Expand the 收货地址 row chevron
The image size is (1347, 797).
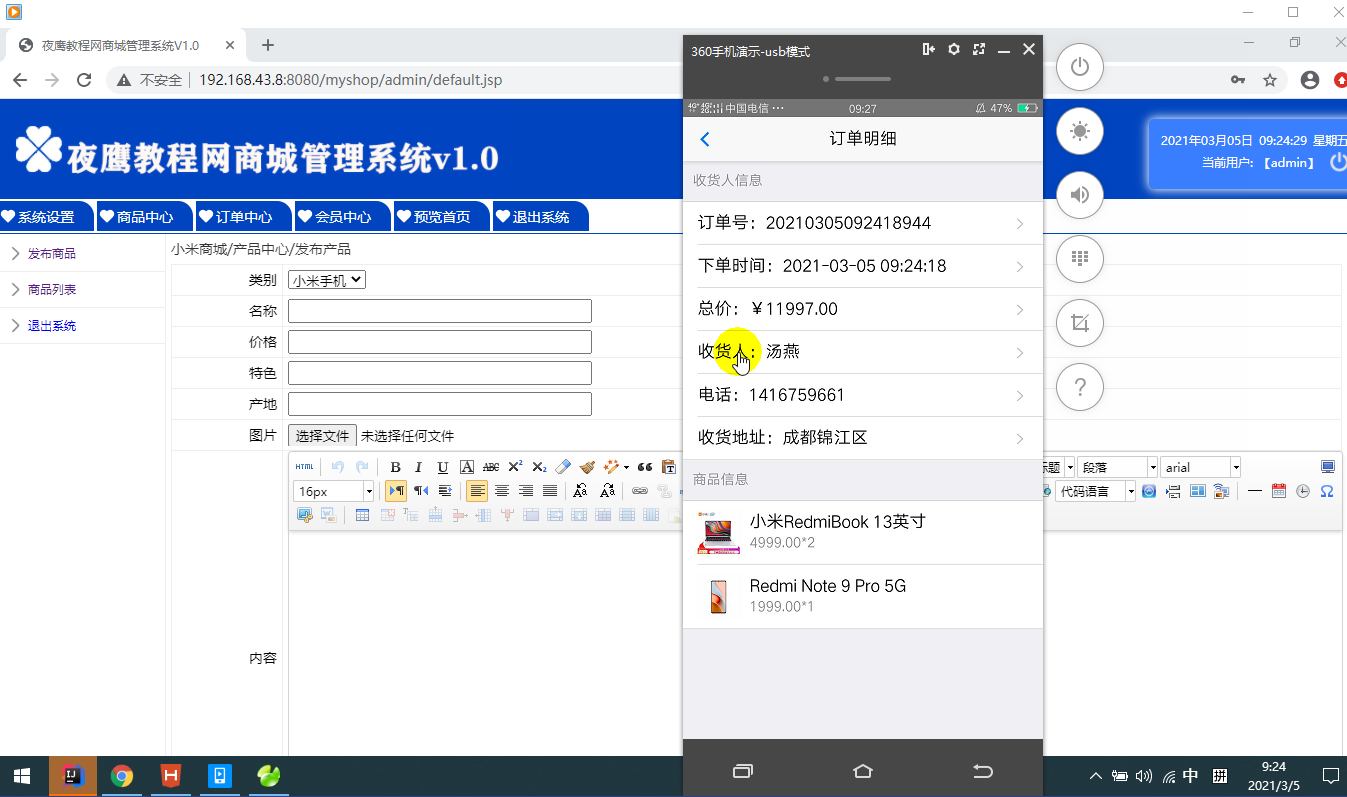click(x=1020, y=439)
